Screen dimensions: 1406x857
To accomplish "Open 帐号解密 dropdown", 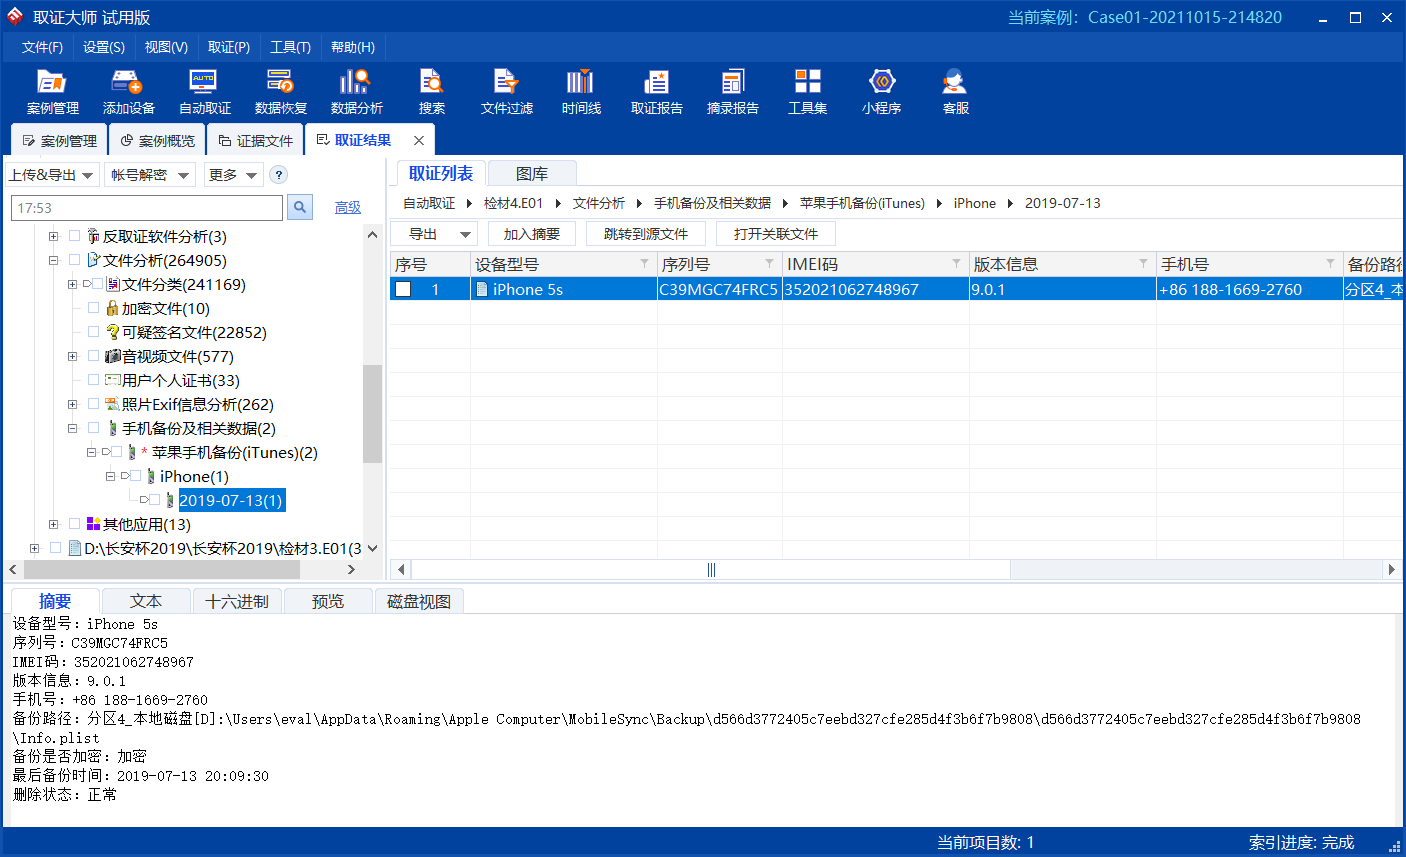I will (150, 175).
